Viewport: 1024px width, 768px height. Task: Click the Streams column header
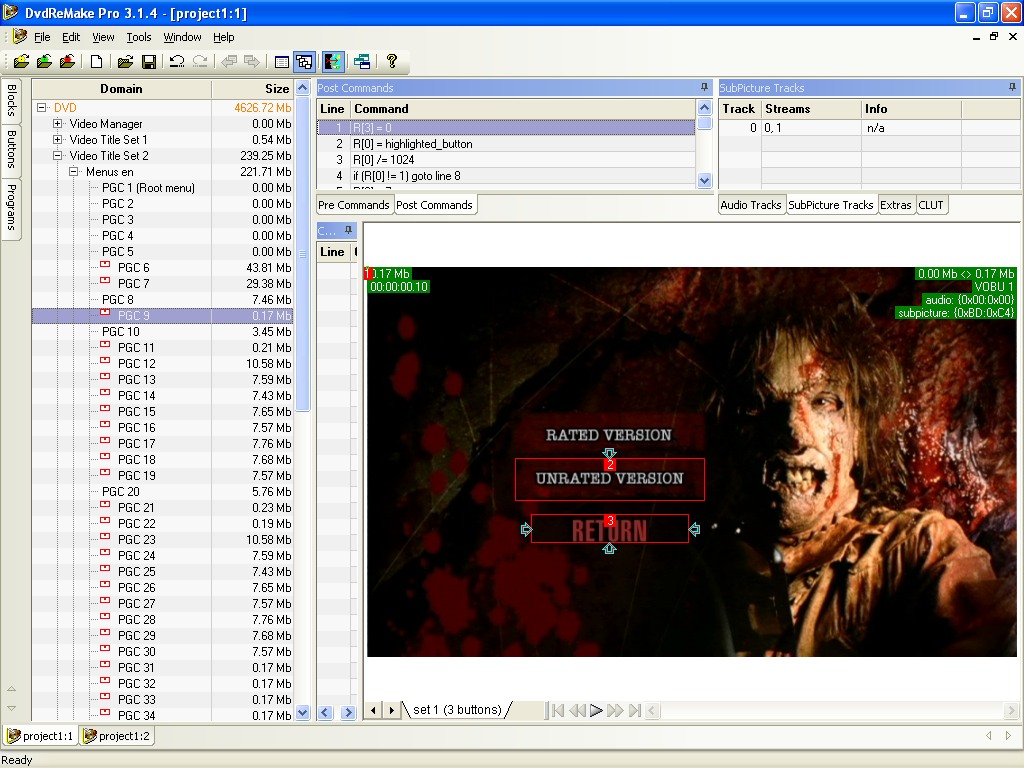click(x=811, y=109)
